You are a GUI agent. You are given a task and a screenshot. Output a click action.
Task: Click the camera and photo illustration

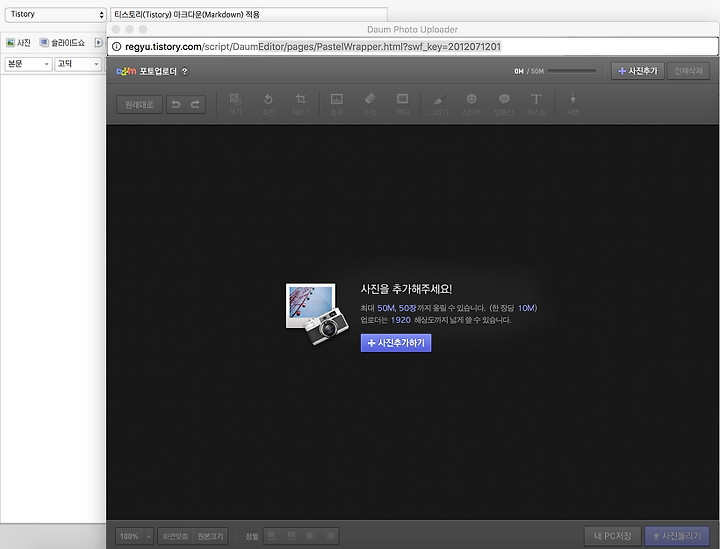coord(317,314)
